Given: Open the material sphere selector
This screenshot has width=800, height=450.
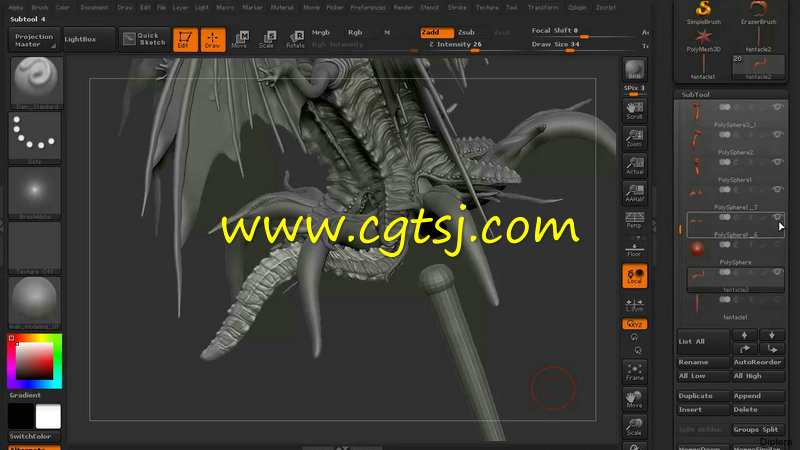Looking at the screenshot, I should coord(35,303).
